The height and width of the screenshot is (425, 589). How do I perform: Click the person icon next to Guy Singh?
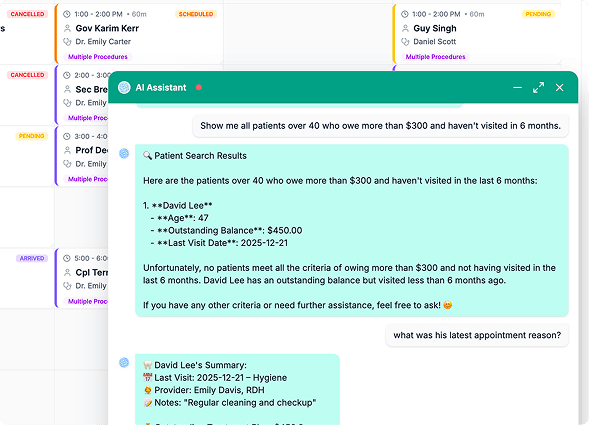pos(405,28)
